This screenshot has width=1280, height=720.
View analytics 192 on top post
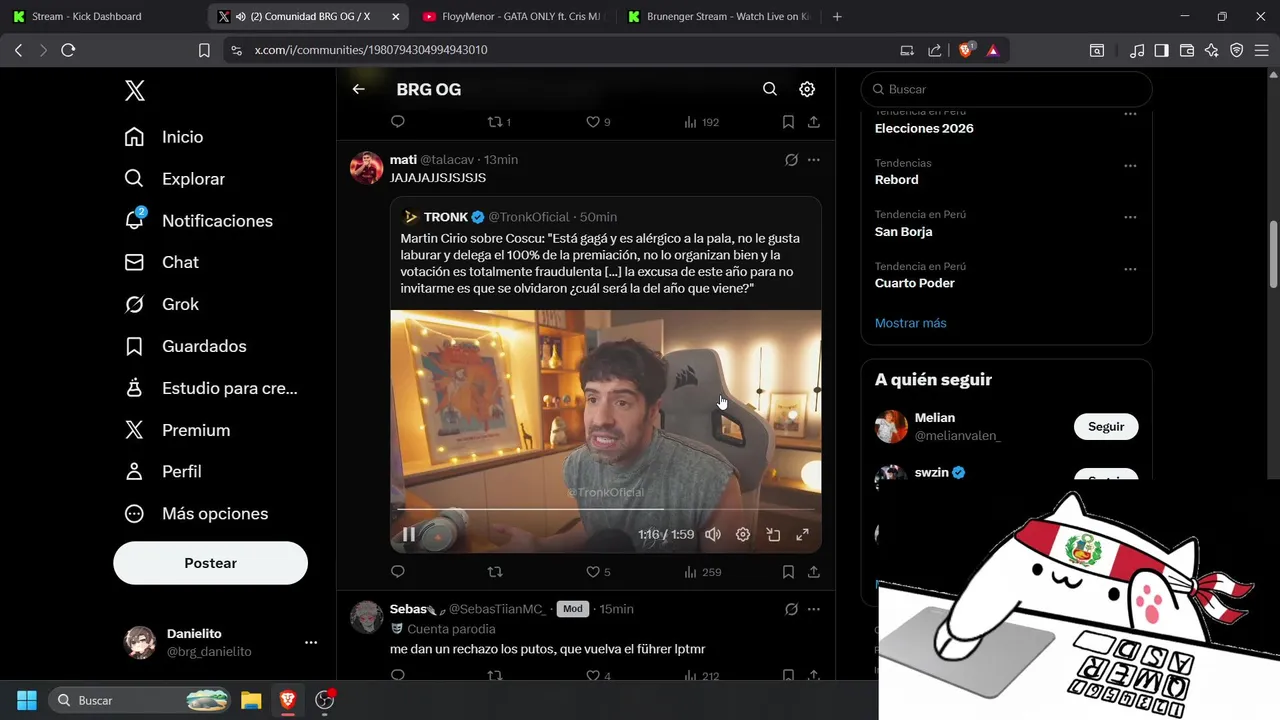click(x=702, y=122)
